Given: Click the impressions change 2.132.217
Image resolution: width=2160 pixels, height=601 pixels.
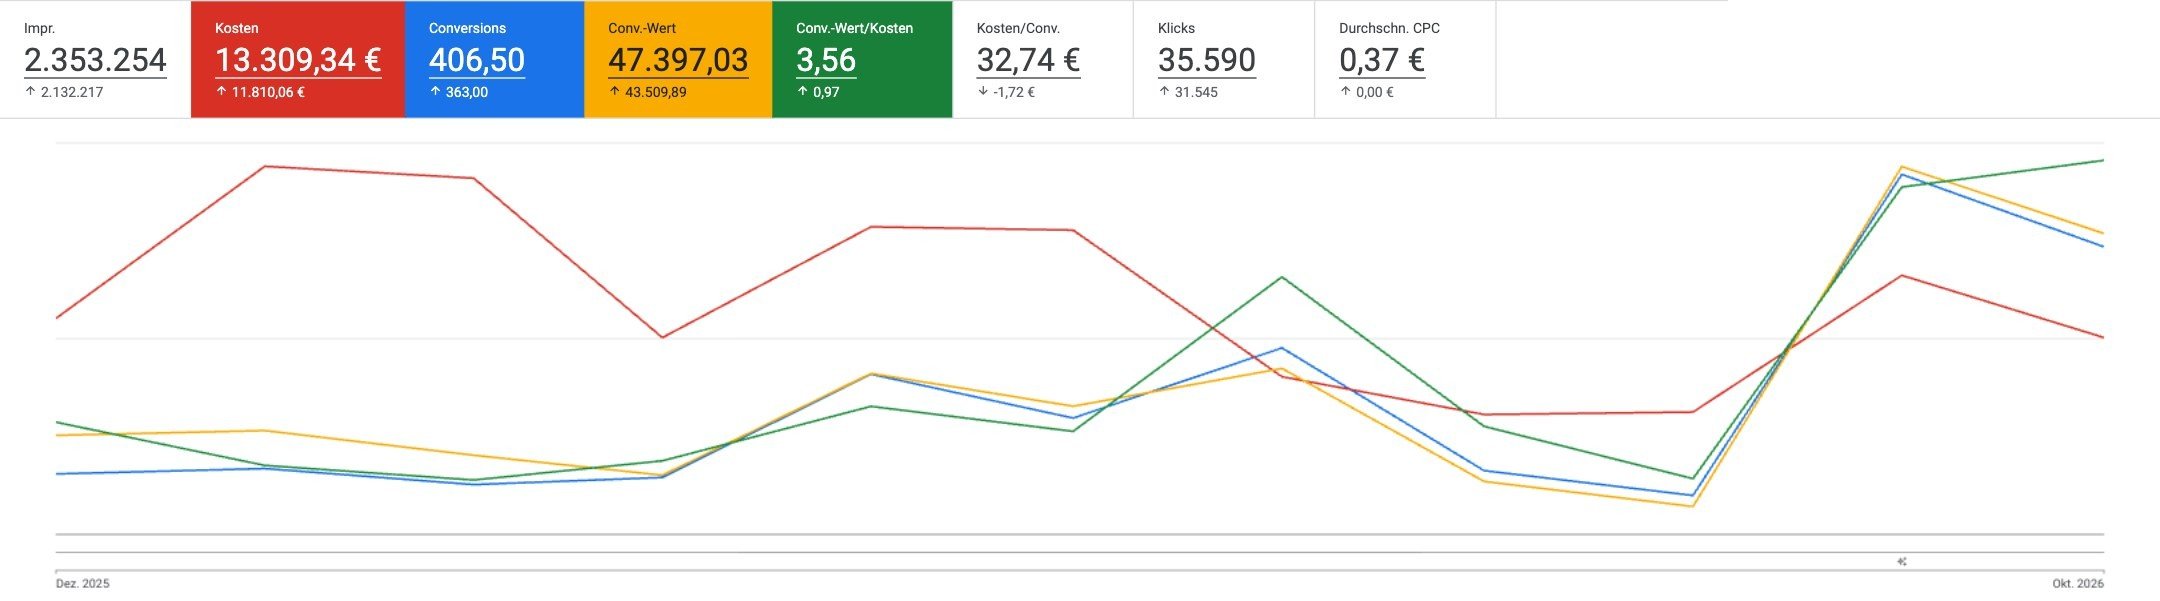Looking at the screenshot, I should (72, 92).
